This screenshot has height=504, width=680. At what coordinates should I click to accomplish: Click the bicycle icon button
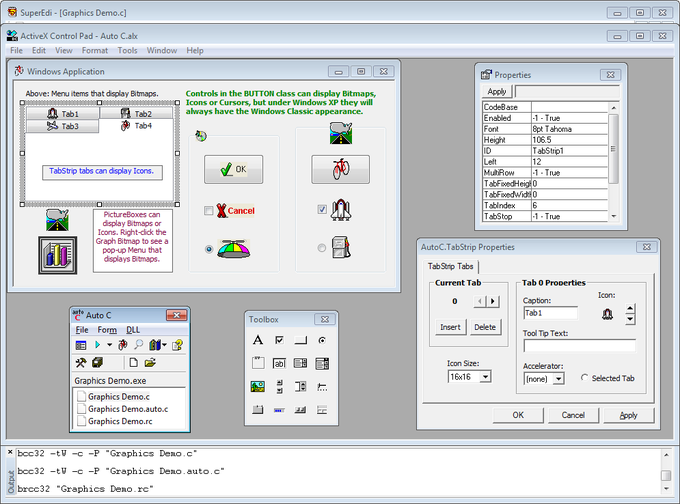click(x=340, y=169)
